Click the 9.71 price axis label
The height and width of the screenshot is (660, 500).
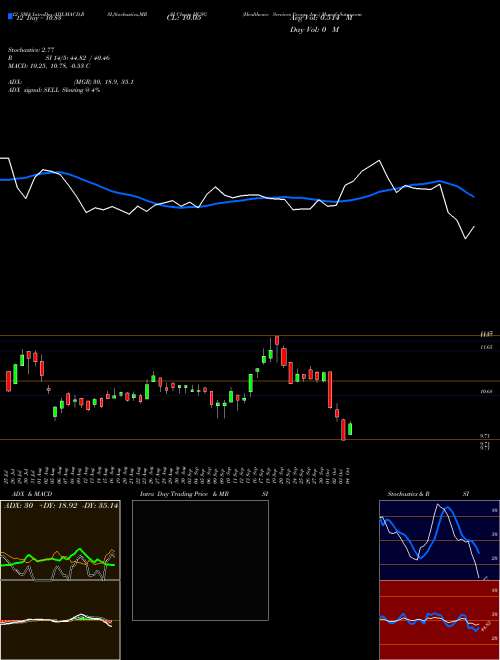[486, 436]
